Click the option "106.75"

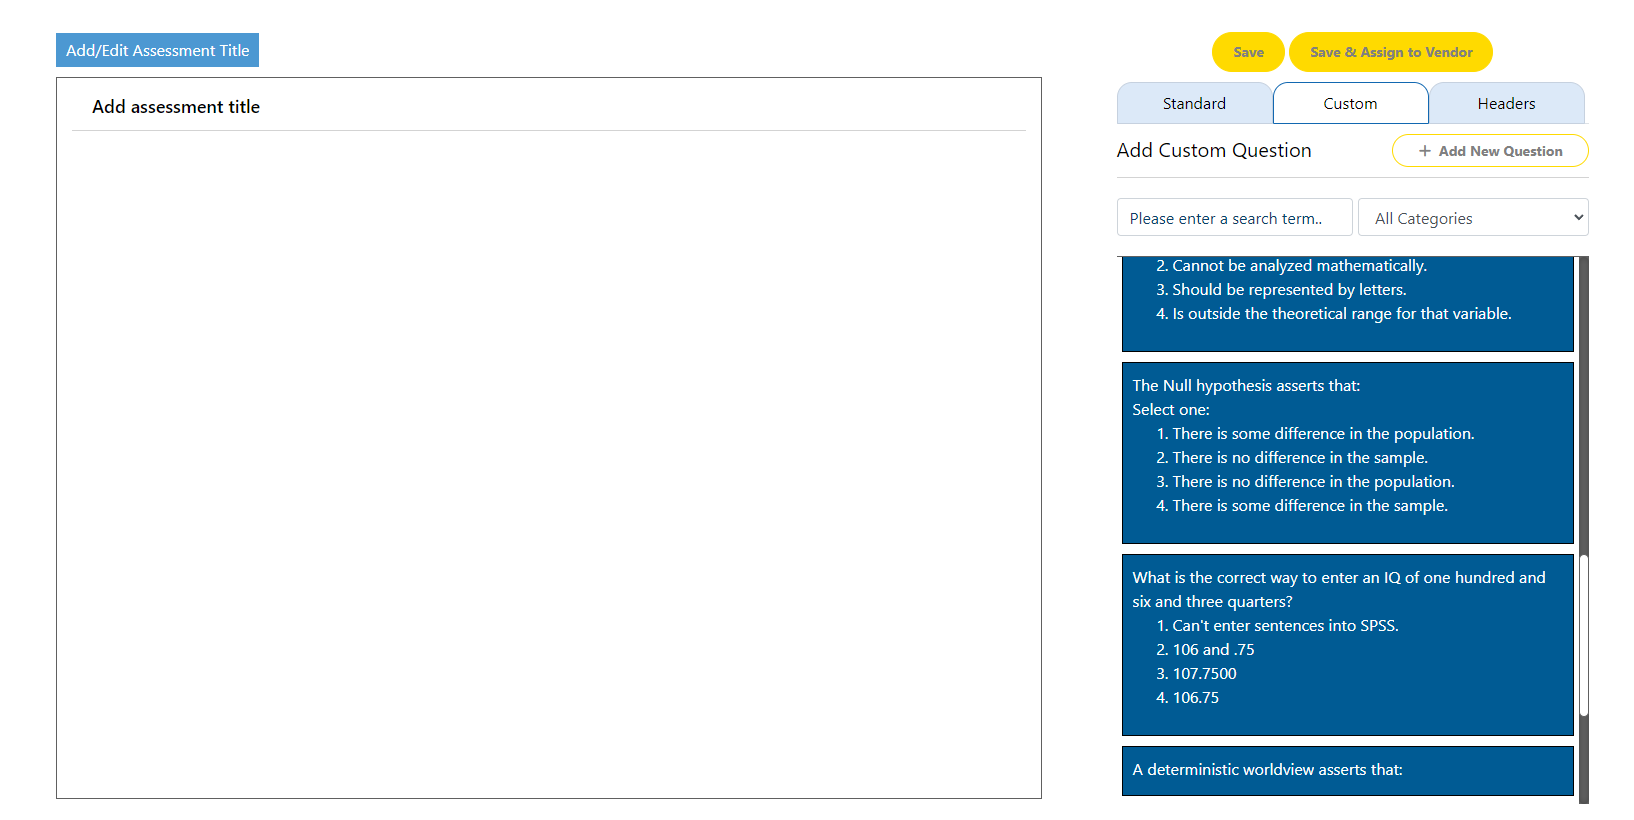click(1195, 698)
